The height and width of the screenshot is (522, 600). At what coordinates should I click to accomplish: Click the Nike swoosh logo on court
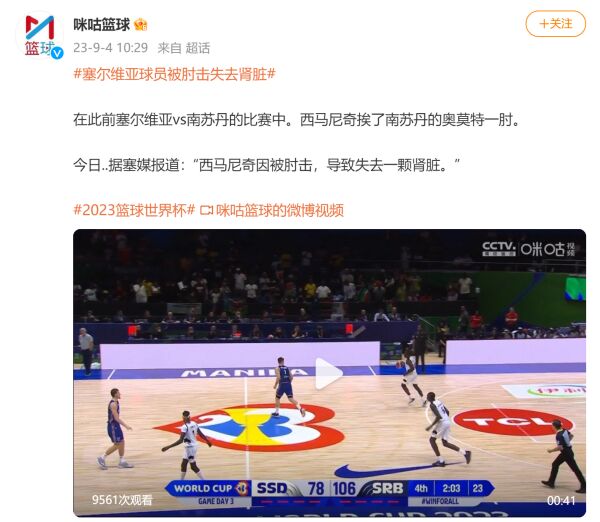pos(396,469)
